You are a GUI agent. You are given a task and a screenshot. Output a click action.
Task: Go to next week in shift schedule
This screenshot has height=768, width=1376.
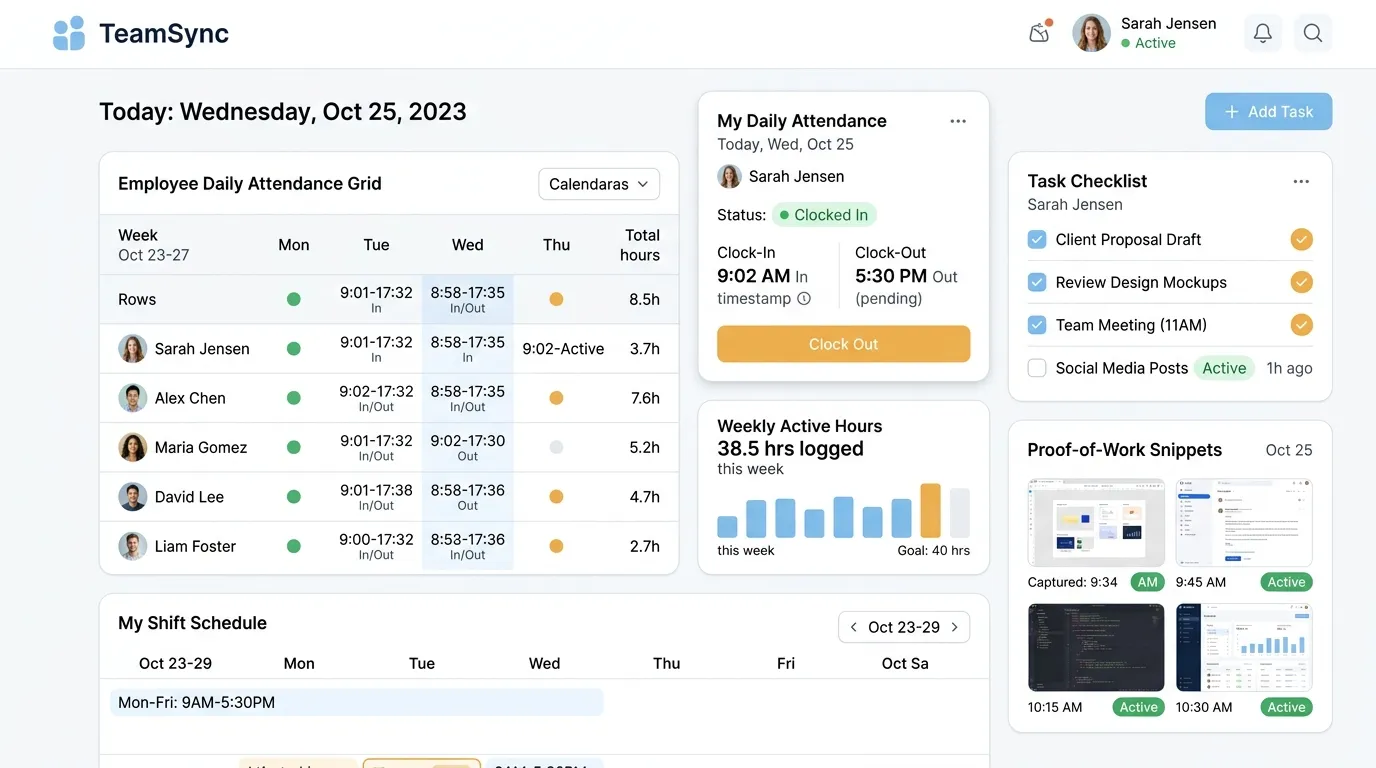point(955,627)
